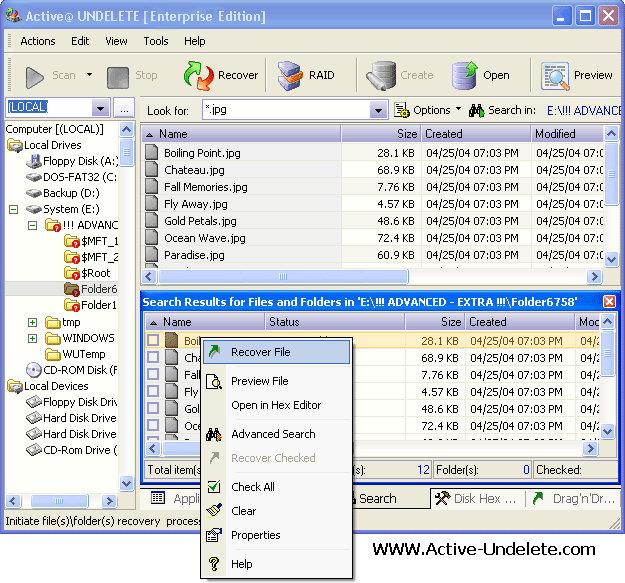Click the Create disk image icon
625x583 pixels.
pyautogui.click(x=381, y=75)
